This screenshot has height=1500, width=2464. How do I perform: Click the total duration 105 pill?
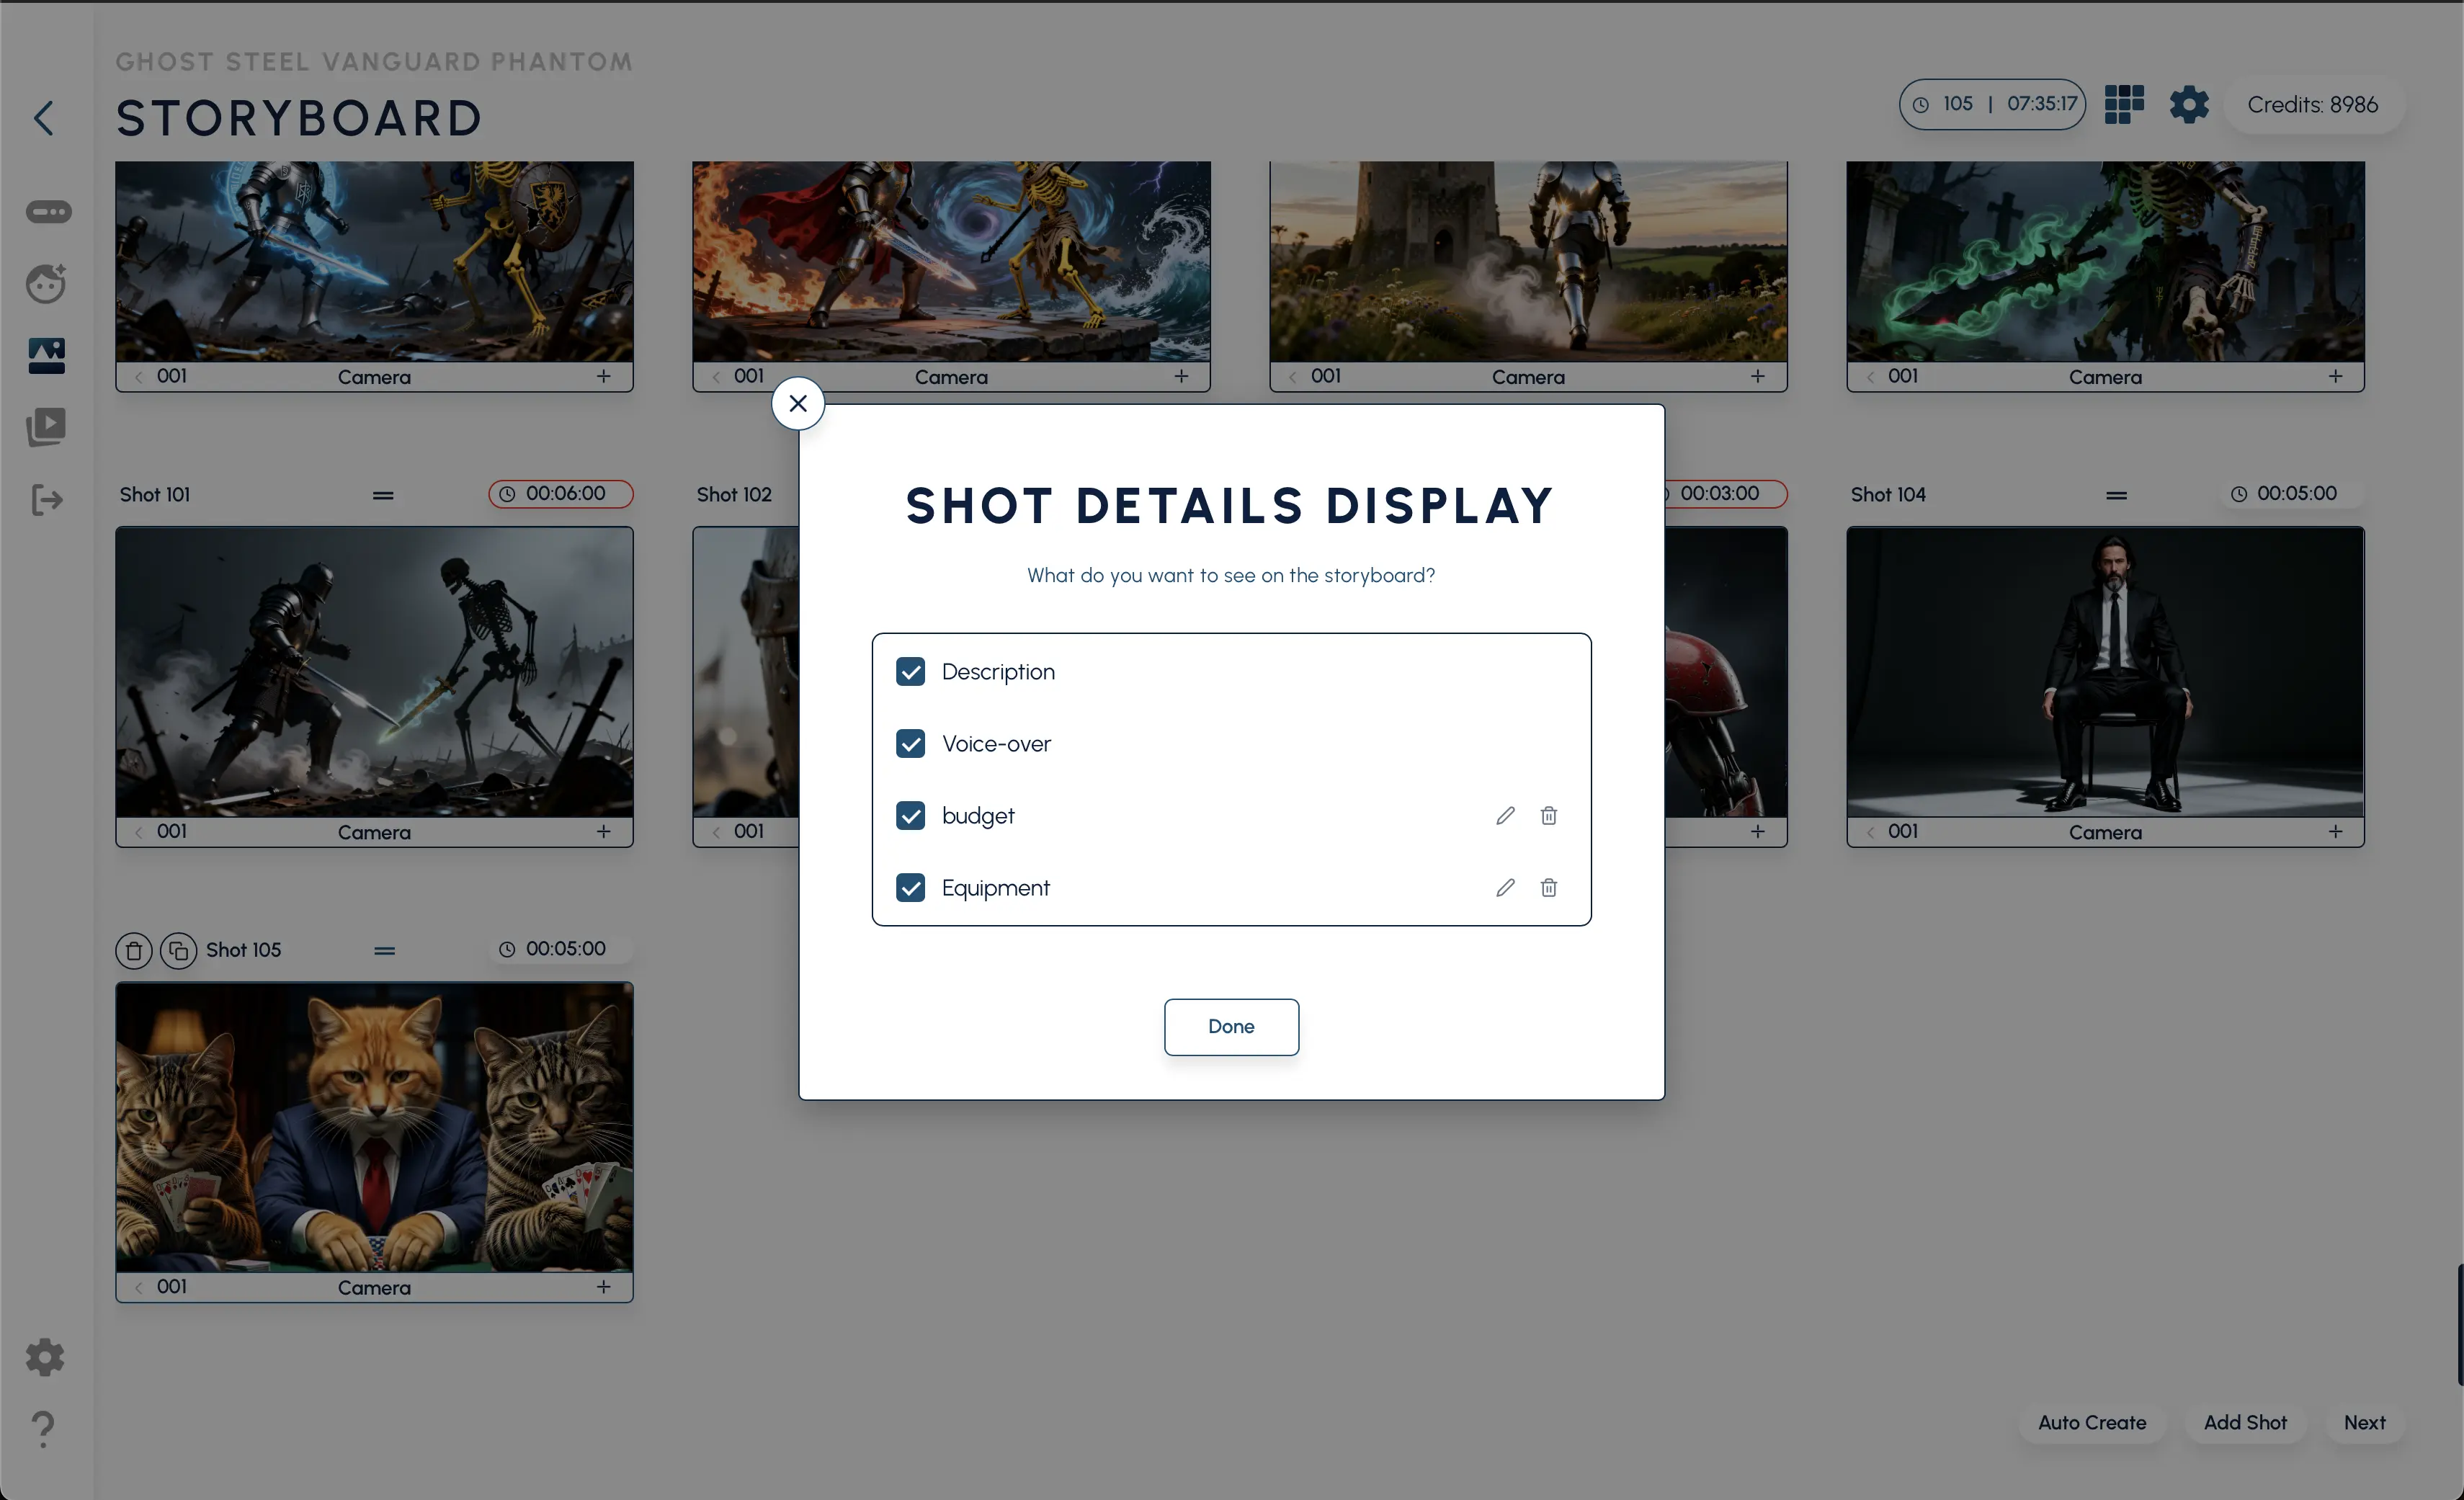click(1992, 104)
